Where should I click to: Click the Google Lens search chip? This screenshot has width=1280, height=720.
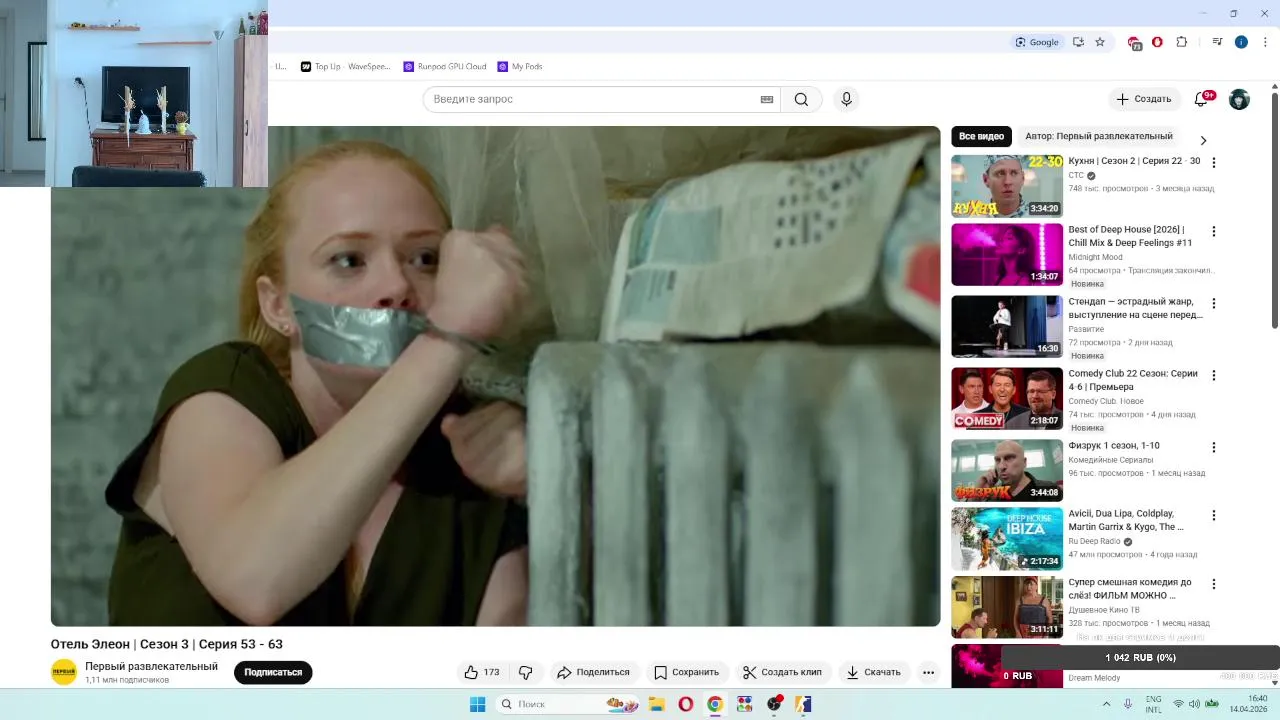pos(1037,42)
